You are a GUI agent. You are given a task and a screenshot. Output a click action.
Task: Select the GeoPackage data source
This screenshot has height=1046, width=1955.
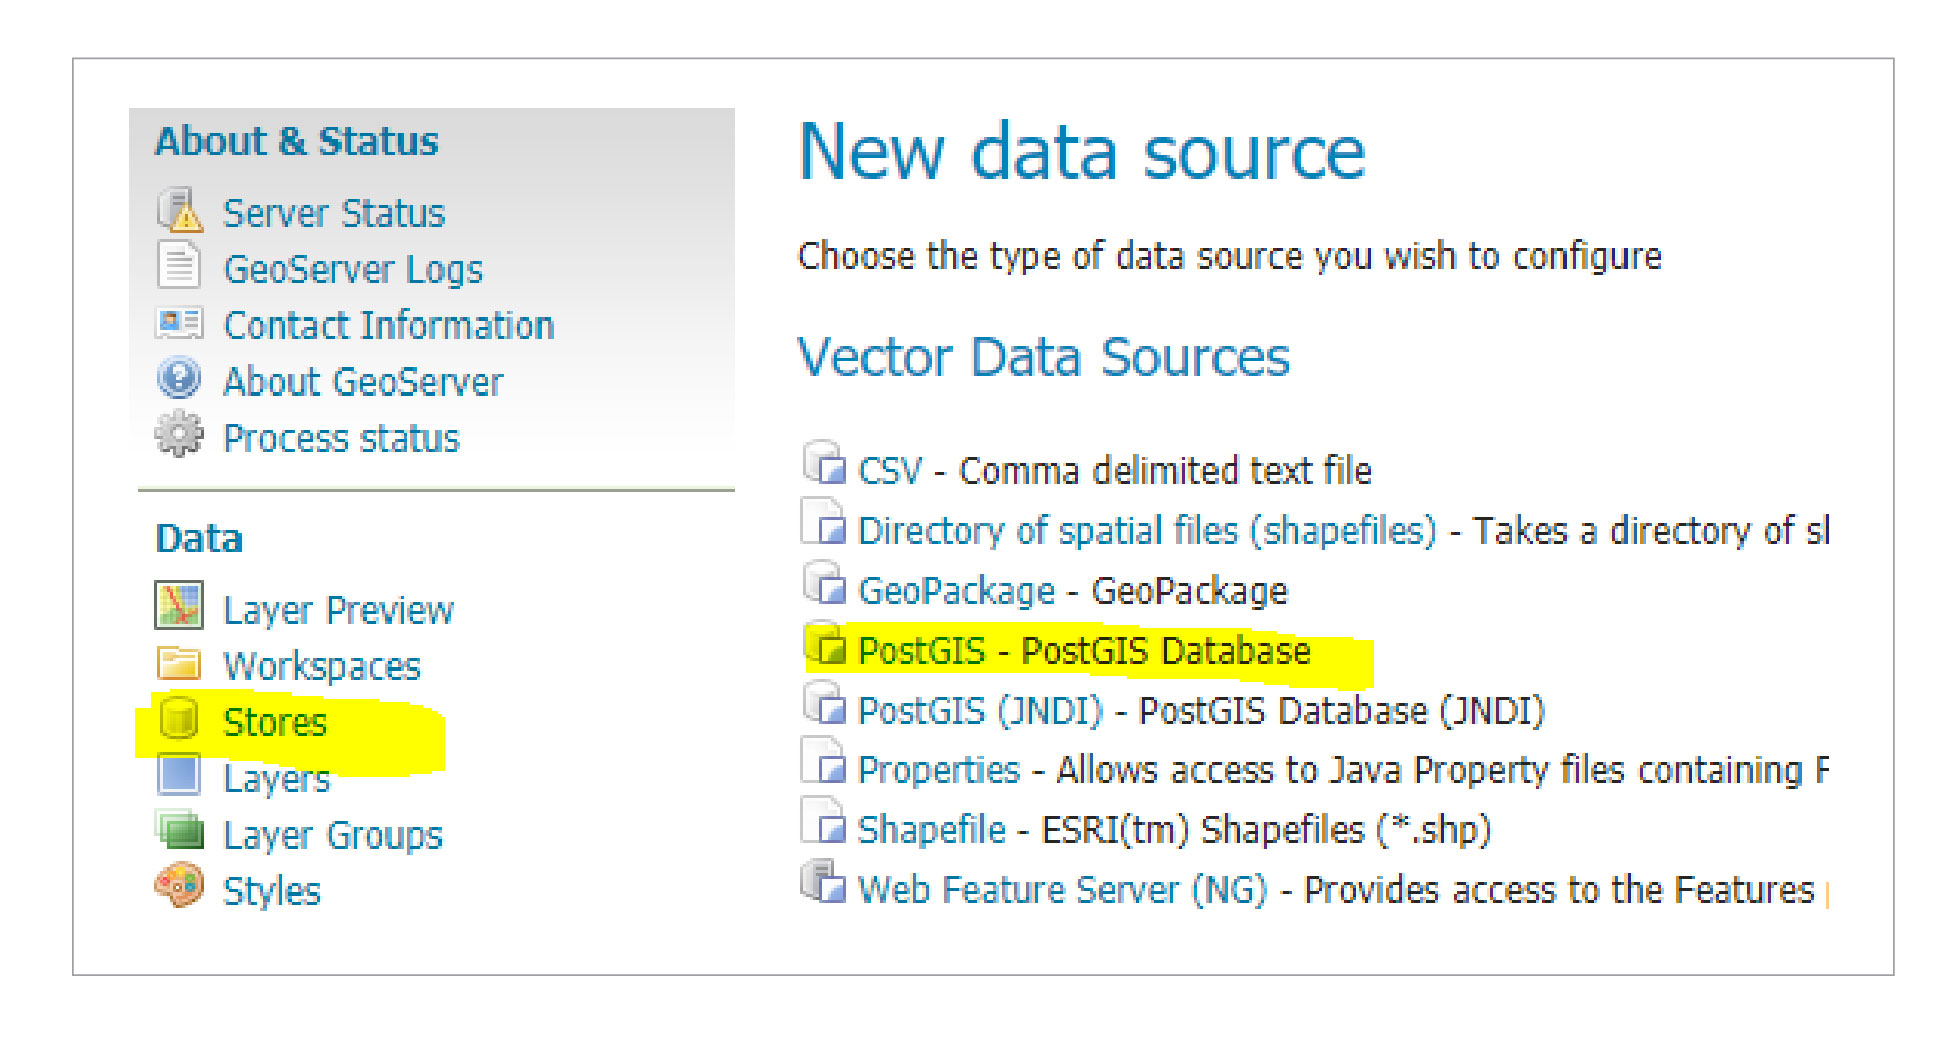[x=956, y=591]
